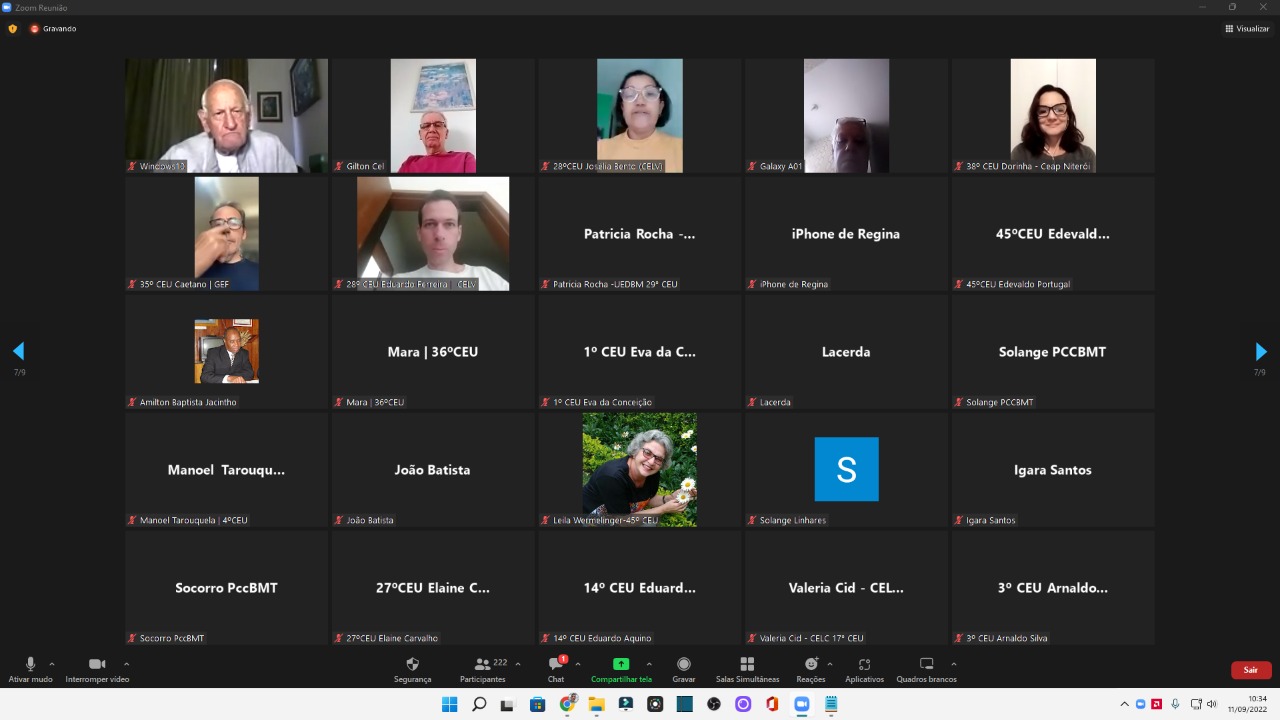Expand the arrow next to Participantes
Viewport: 1280px width, 720px height.
coord(517,664)
